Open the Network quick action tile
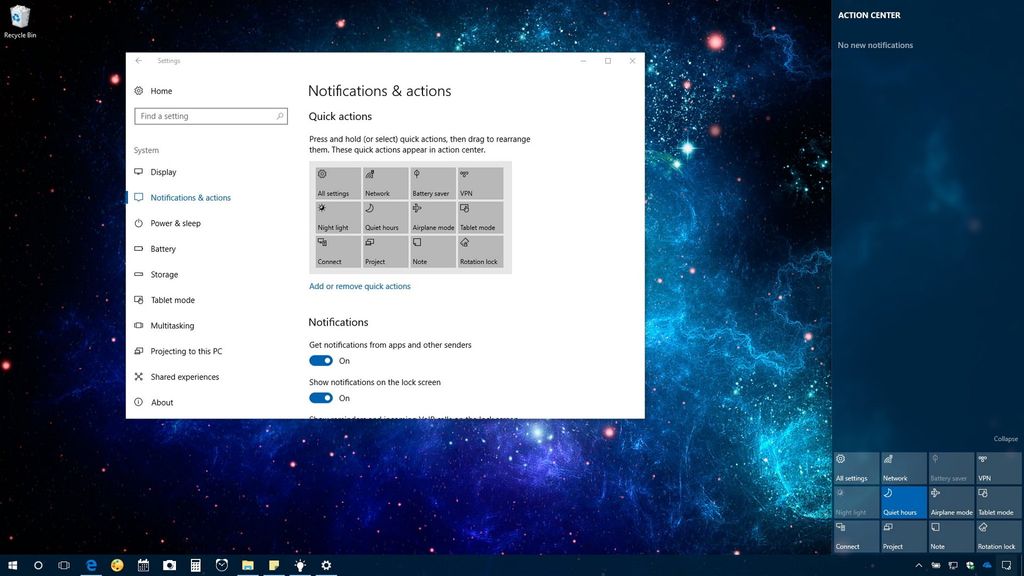 [x=384, y=183]
